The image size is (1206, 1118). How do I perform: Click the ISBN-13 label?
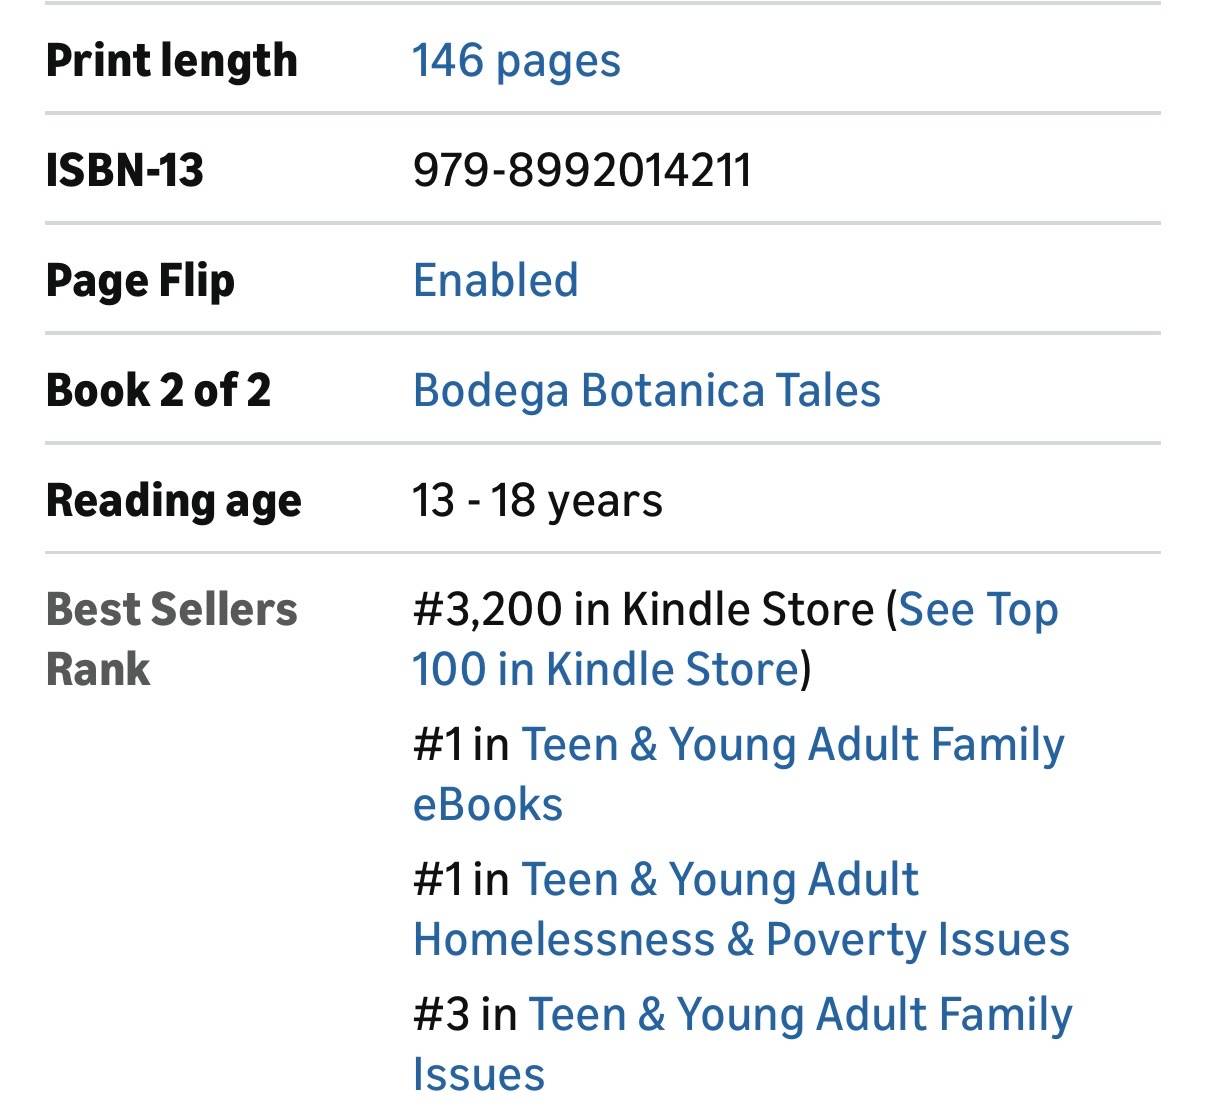[125, 170]
